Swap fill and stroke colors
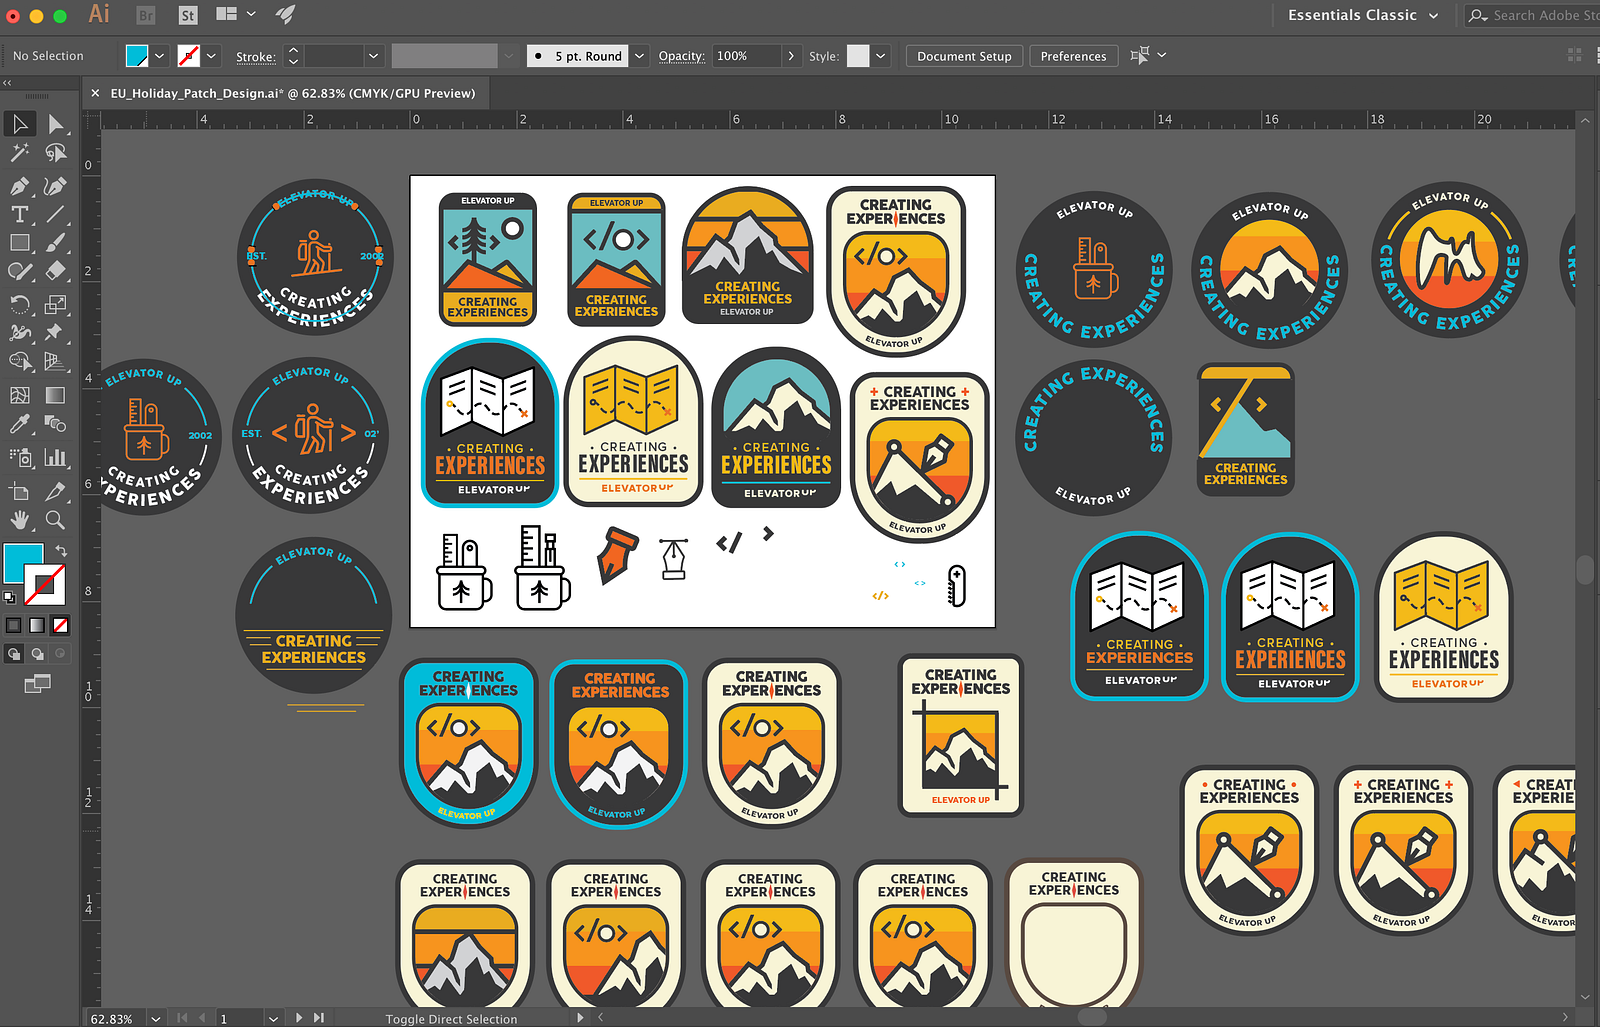This screenshot has width=1600, height=1027. [61, 550]
